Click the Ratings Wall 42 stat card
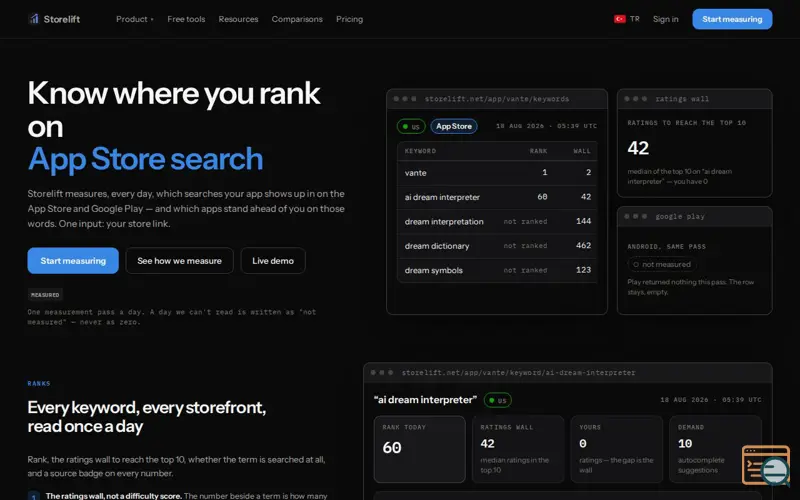 518,449
